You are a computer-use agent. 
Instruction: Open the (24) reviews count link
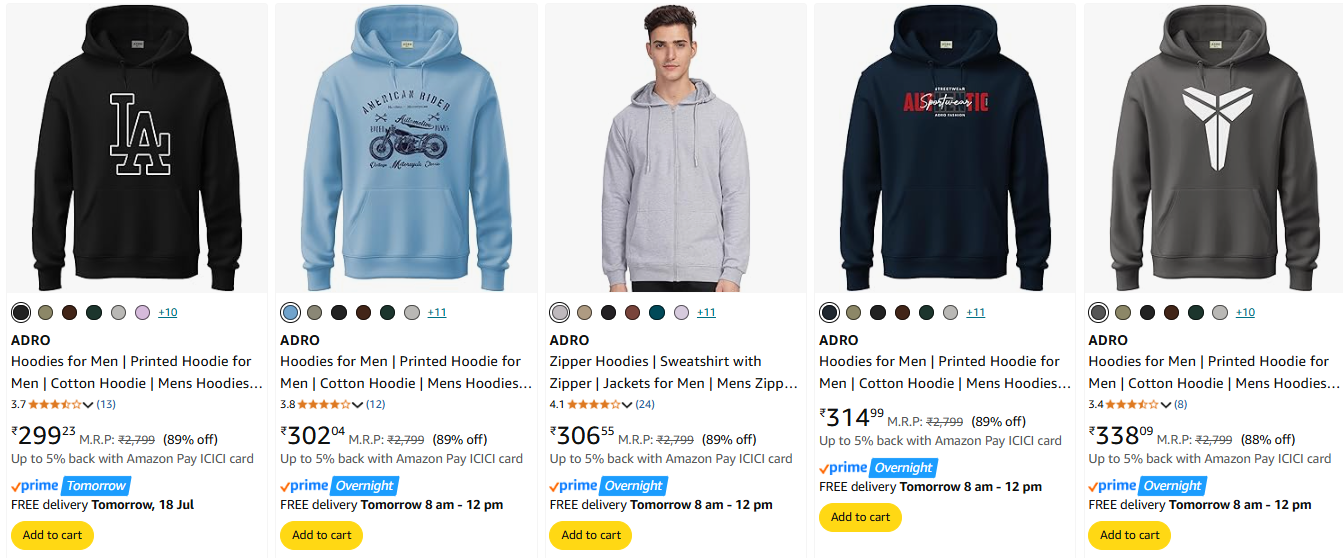(645, 405)
